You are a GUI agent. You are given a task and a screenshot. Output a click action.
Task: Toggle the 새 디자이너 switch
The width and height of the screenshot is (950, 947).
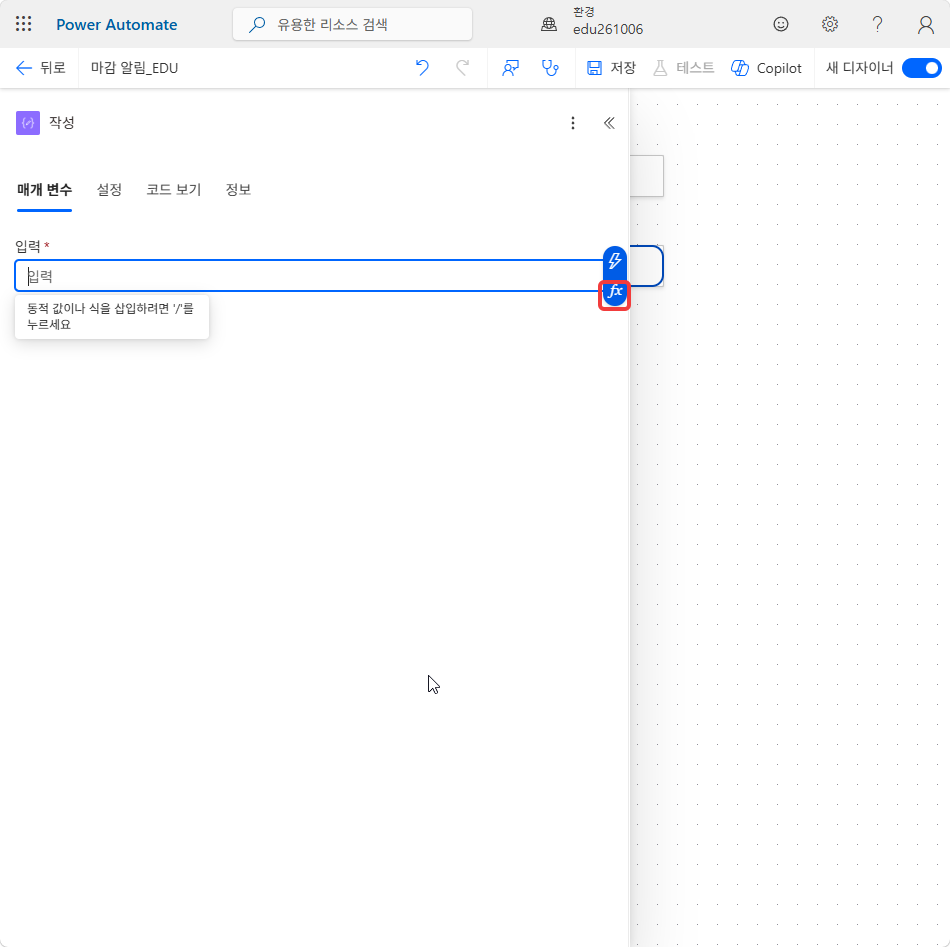[921, 68]
